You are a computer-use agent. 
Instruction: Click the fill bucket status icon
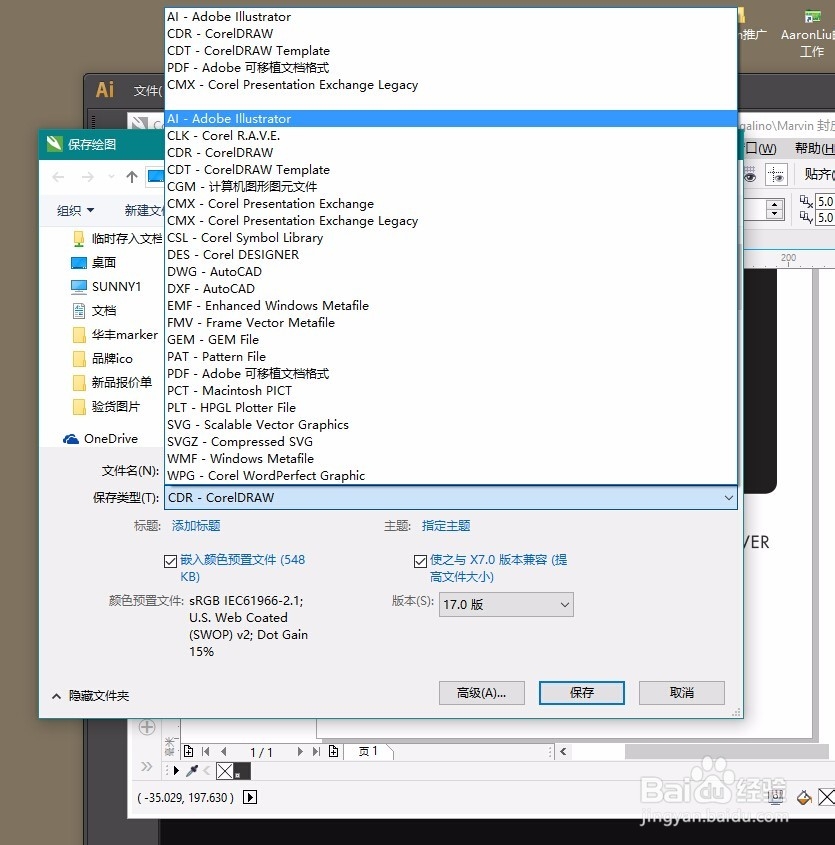coord(804,797)
